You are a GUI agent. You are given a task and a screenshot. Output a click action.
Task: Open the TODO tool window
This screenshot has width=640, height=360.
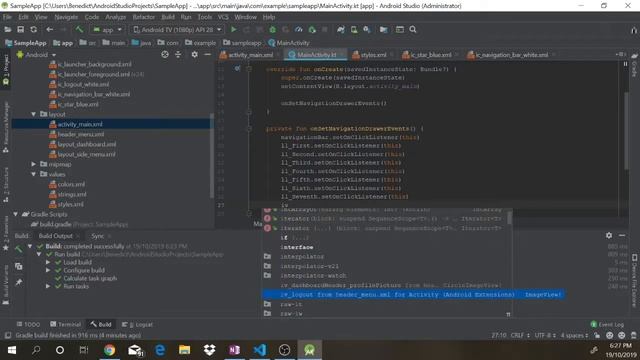[x=28, y=324]
